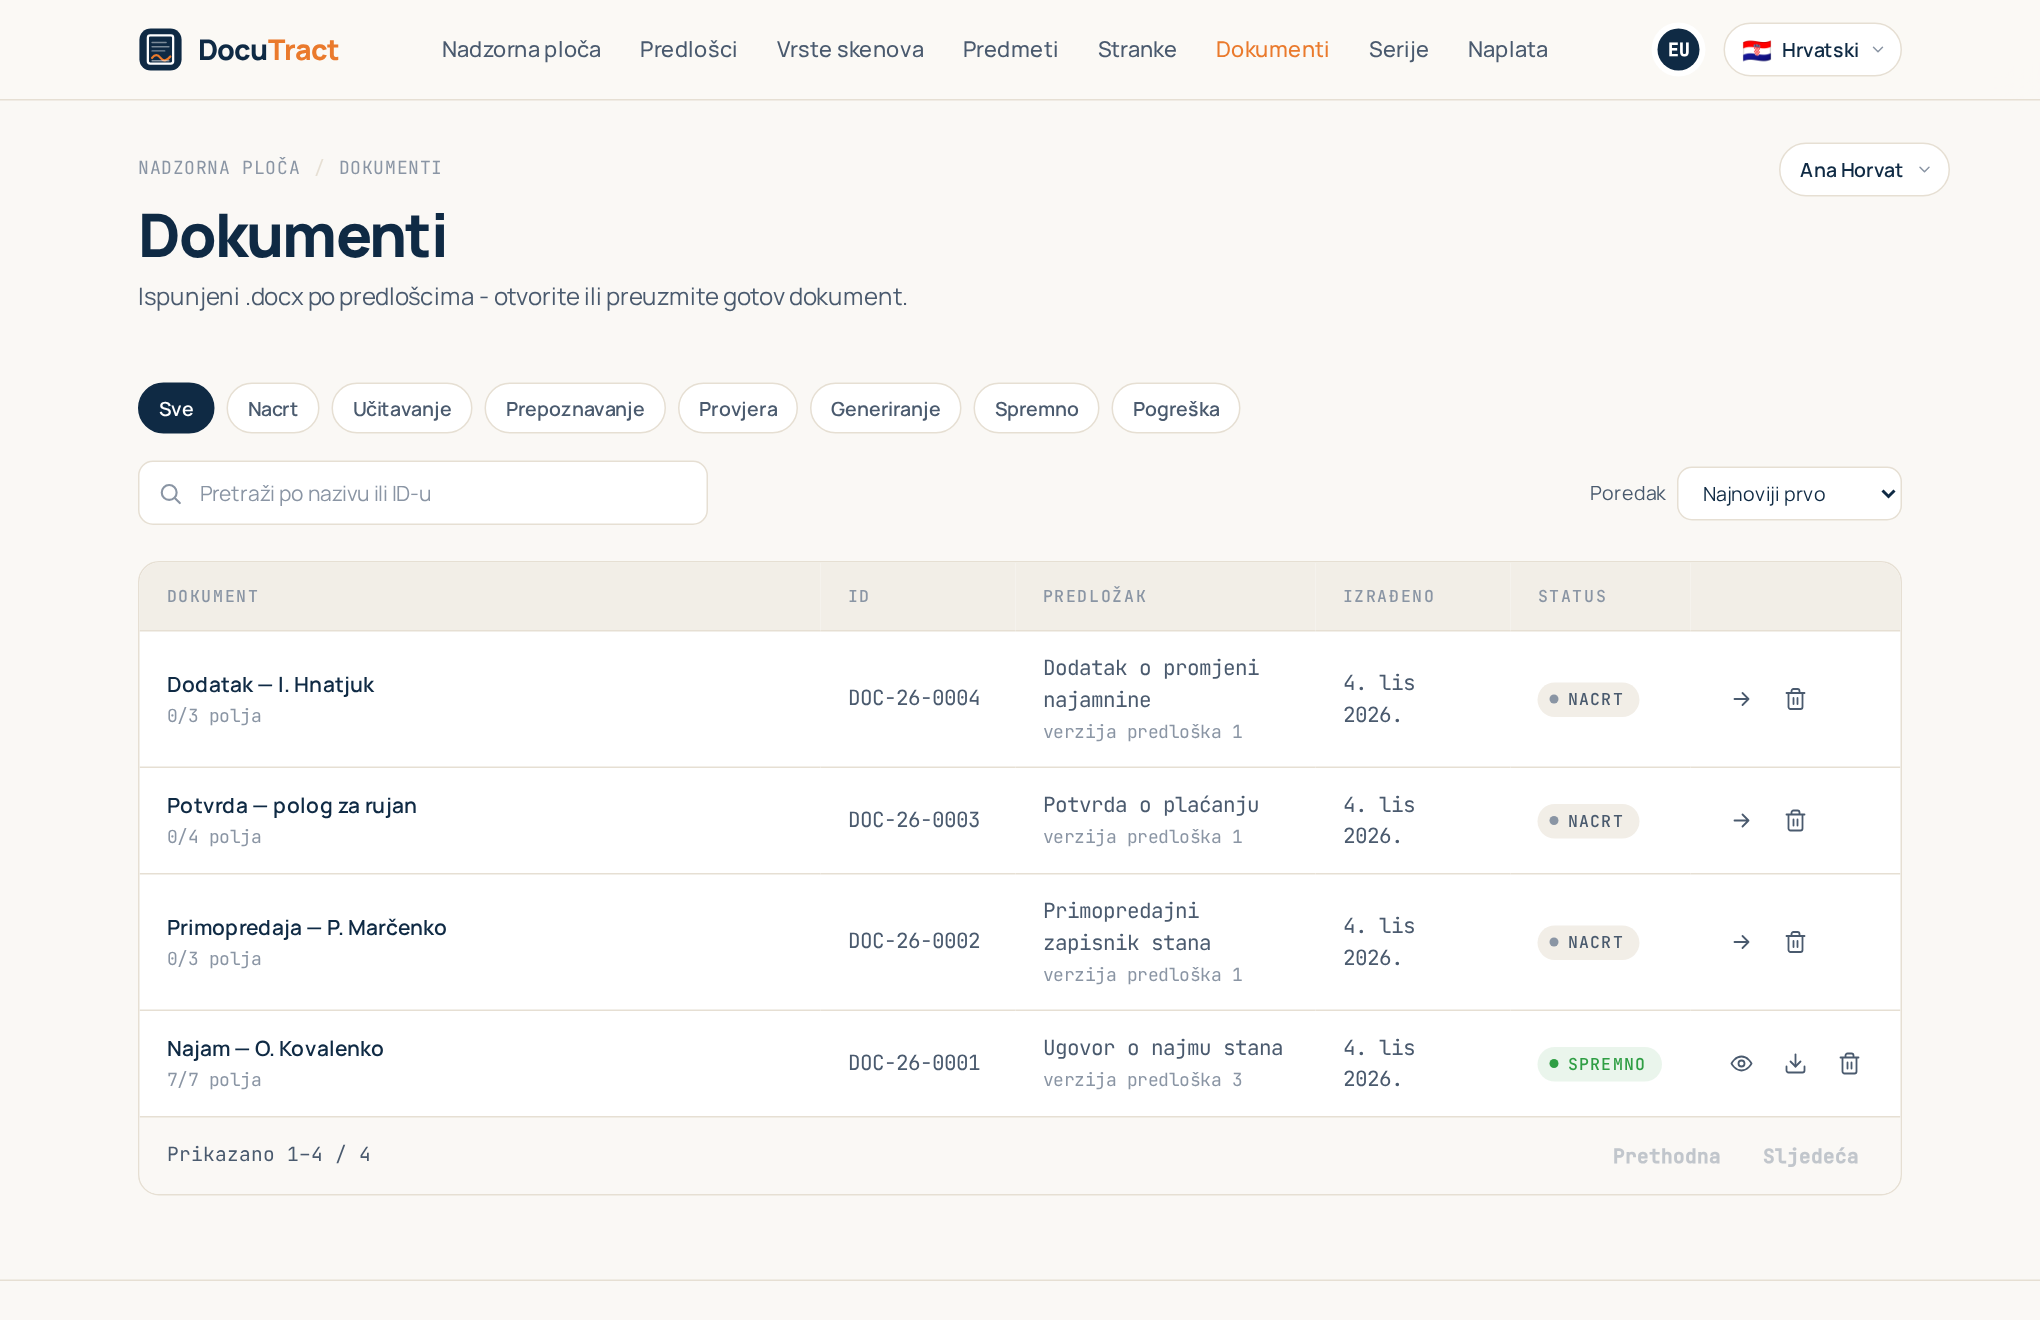Open the Potvrda — polog za rujan arrow

(1741, 821)
